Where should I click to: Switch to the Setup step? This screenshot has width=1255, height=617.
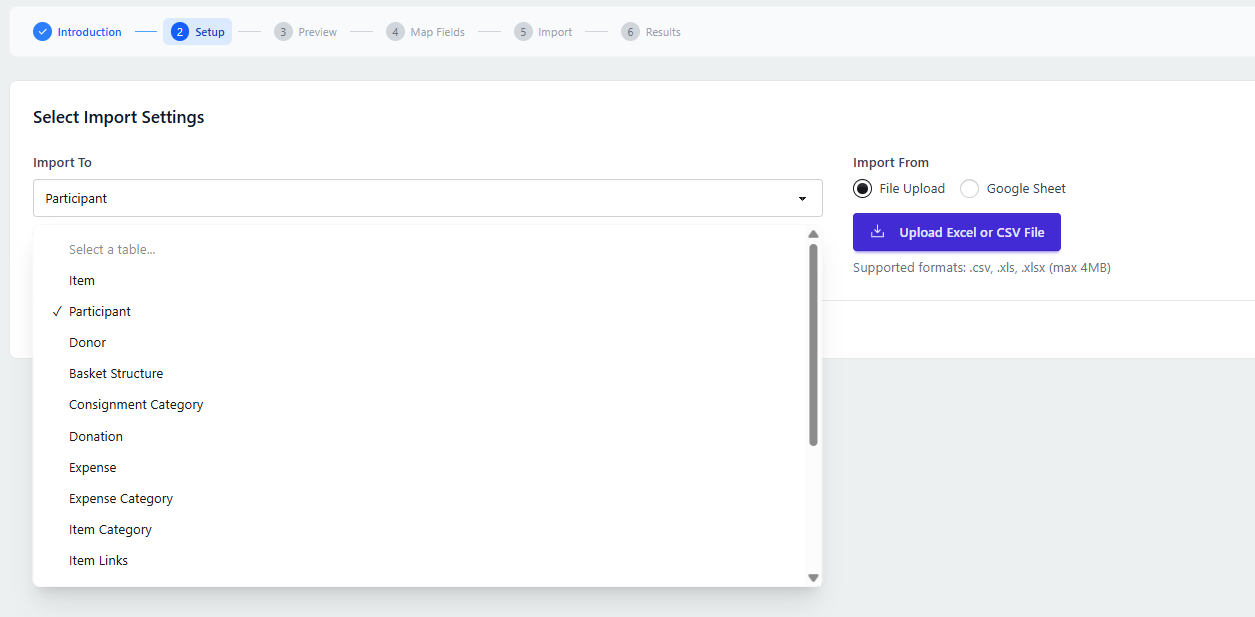click(197, 31)
